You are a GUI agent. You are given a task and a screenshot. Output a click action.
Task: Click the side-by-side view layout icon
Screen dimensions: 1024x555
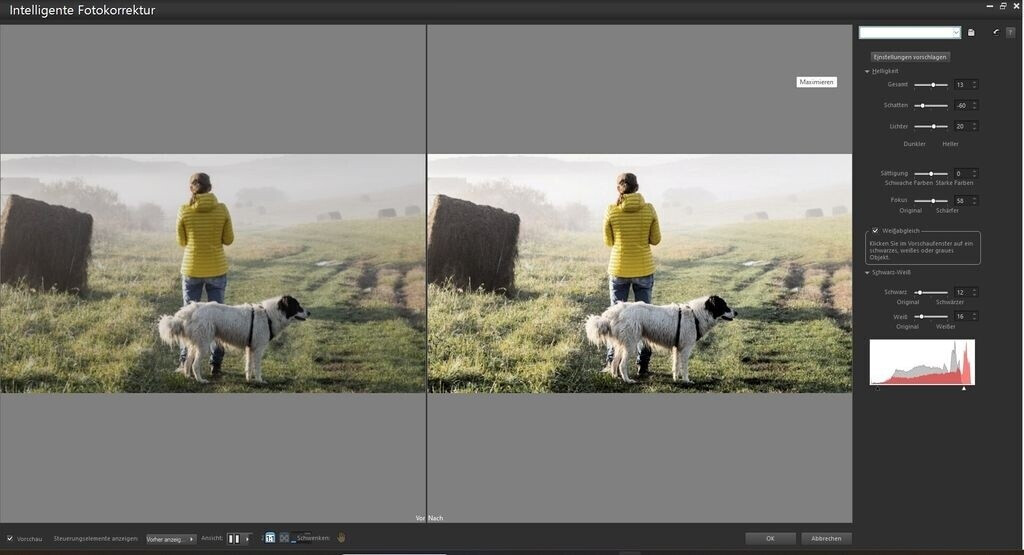pyautogui.click(x=234, y=539)
